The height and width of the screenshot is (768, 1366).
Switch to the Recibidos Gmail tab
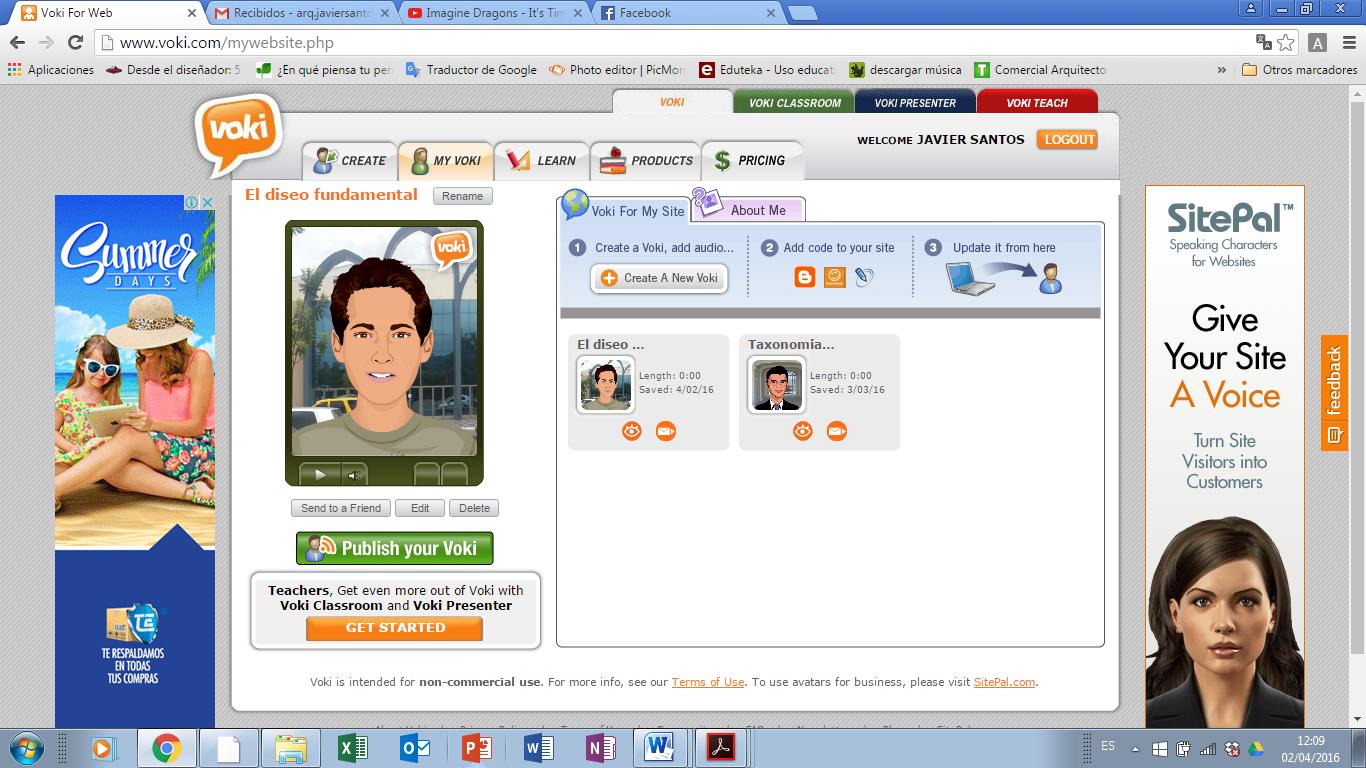pyautogui.click(x=300, y=13)
